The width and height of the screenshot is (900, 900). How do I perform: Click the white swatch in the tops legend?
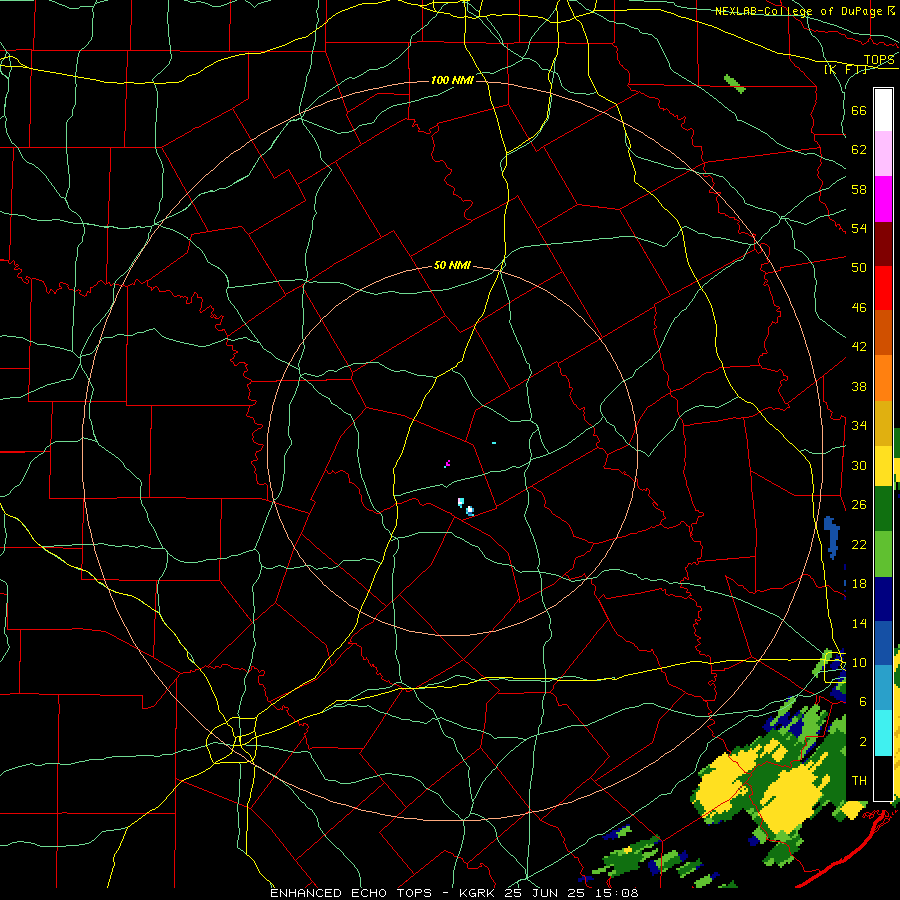point(883,110)
